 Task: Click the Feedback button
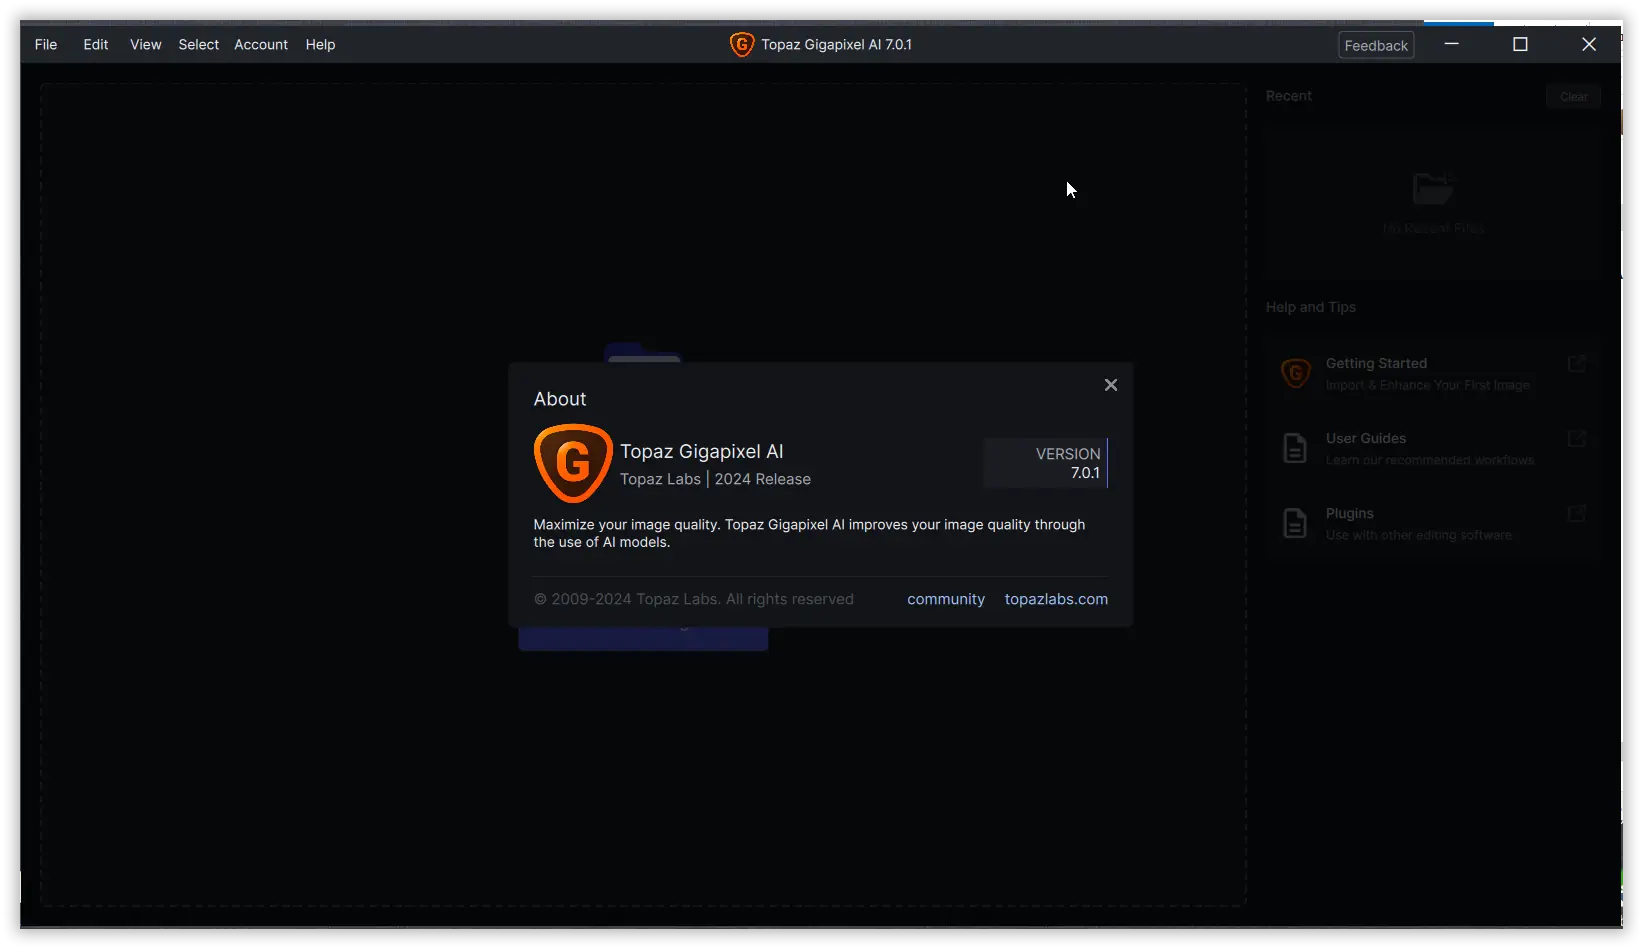click(1376, 45)
